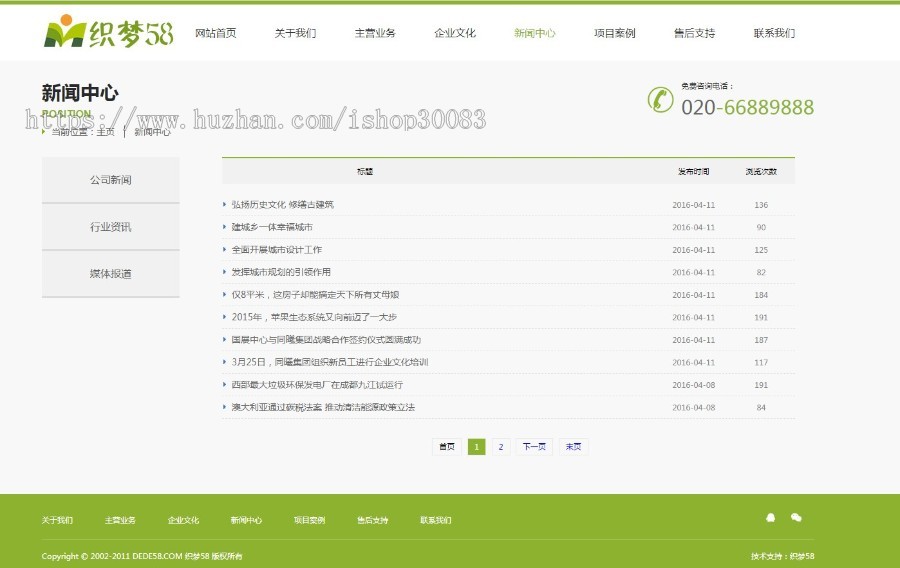Click 售后支持 in the footer links
The image size is (900, 568).
(x=372, y=521)
